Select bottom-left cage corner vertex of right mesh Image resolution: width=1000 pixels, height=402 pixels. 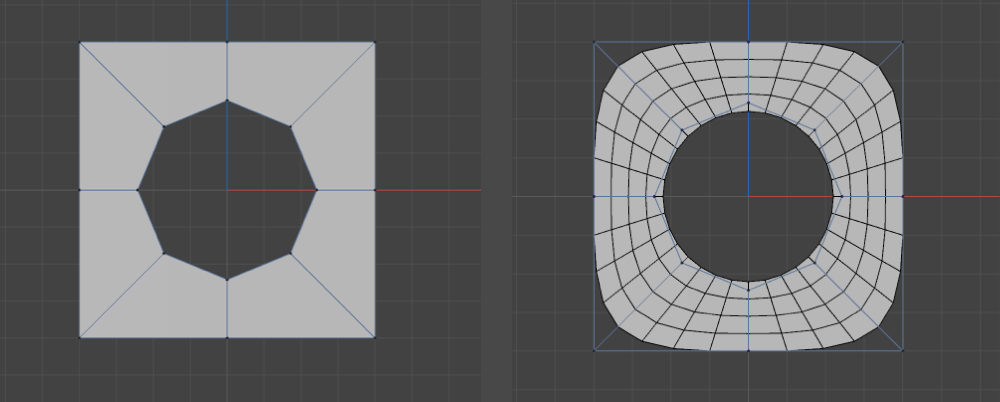point(594,350)
